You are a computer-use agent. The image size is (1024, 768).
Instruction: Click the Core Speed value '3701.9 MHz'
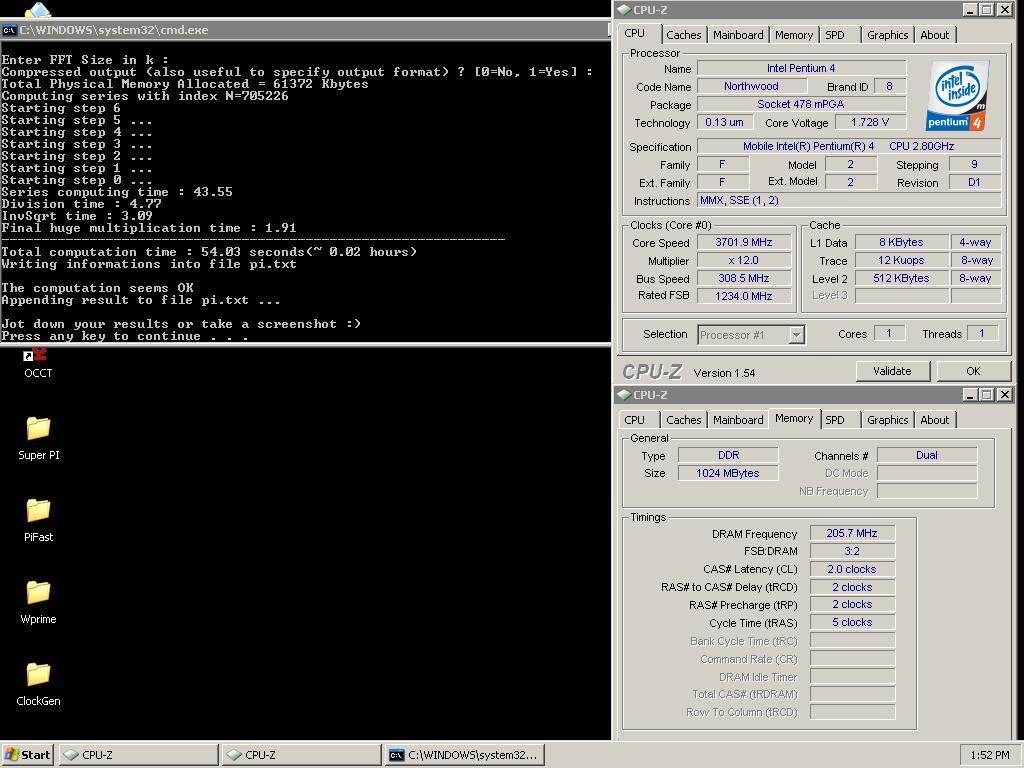coord(744,242)
